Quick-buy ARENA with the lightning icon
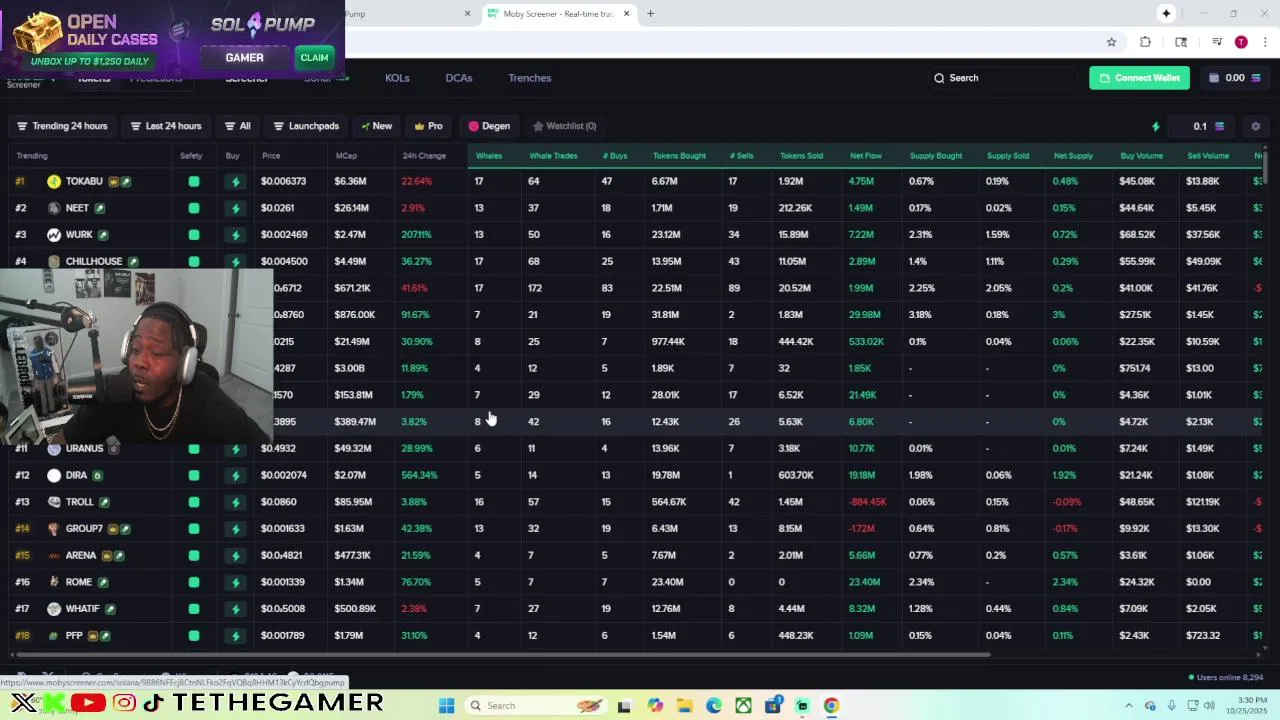1280x720 pixels. point(235,556)
